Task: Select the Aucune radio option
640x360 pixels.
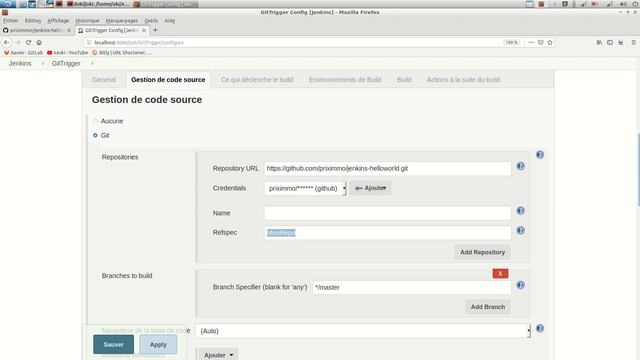Action: (x=95, y=121)
